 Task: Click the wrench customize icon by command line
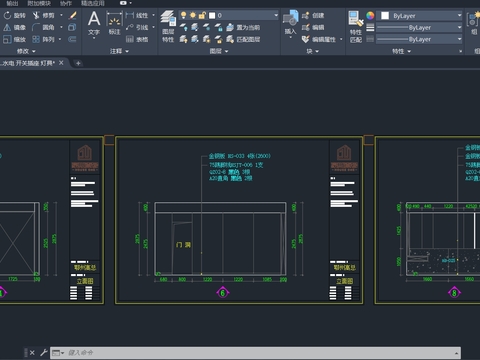coord(44,352)
